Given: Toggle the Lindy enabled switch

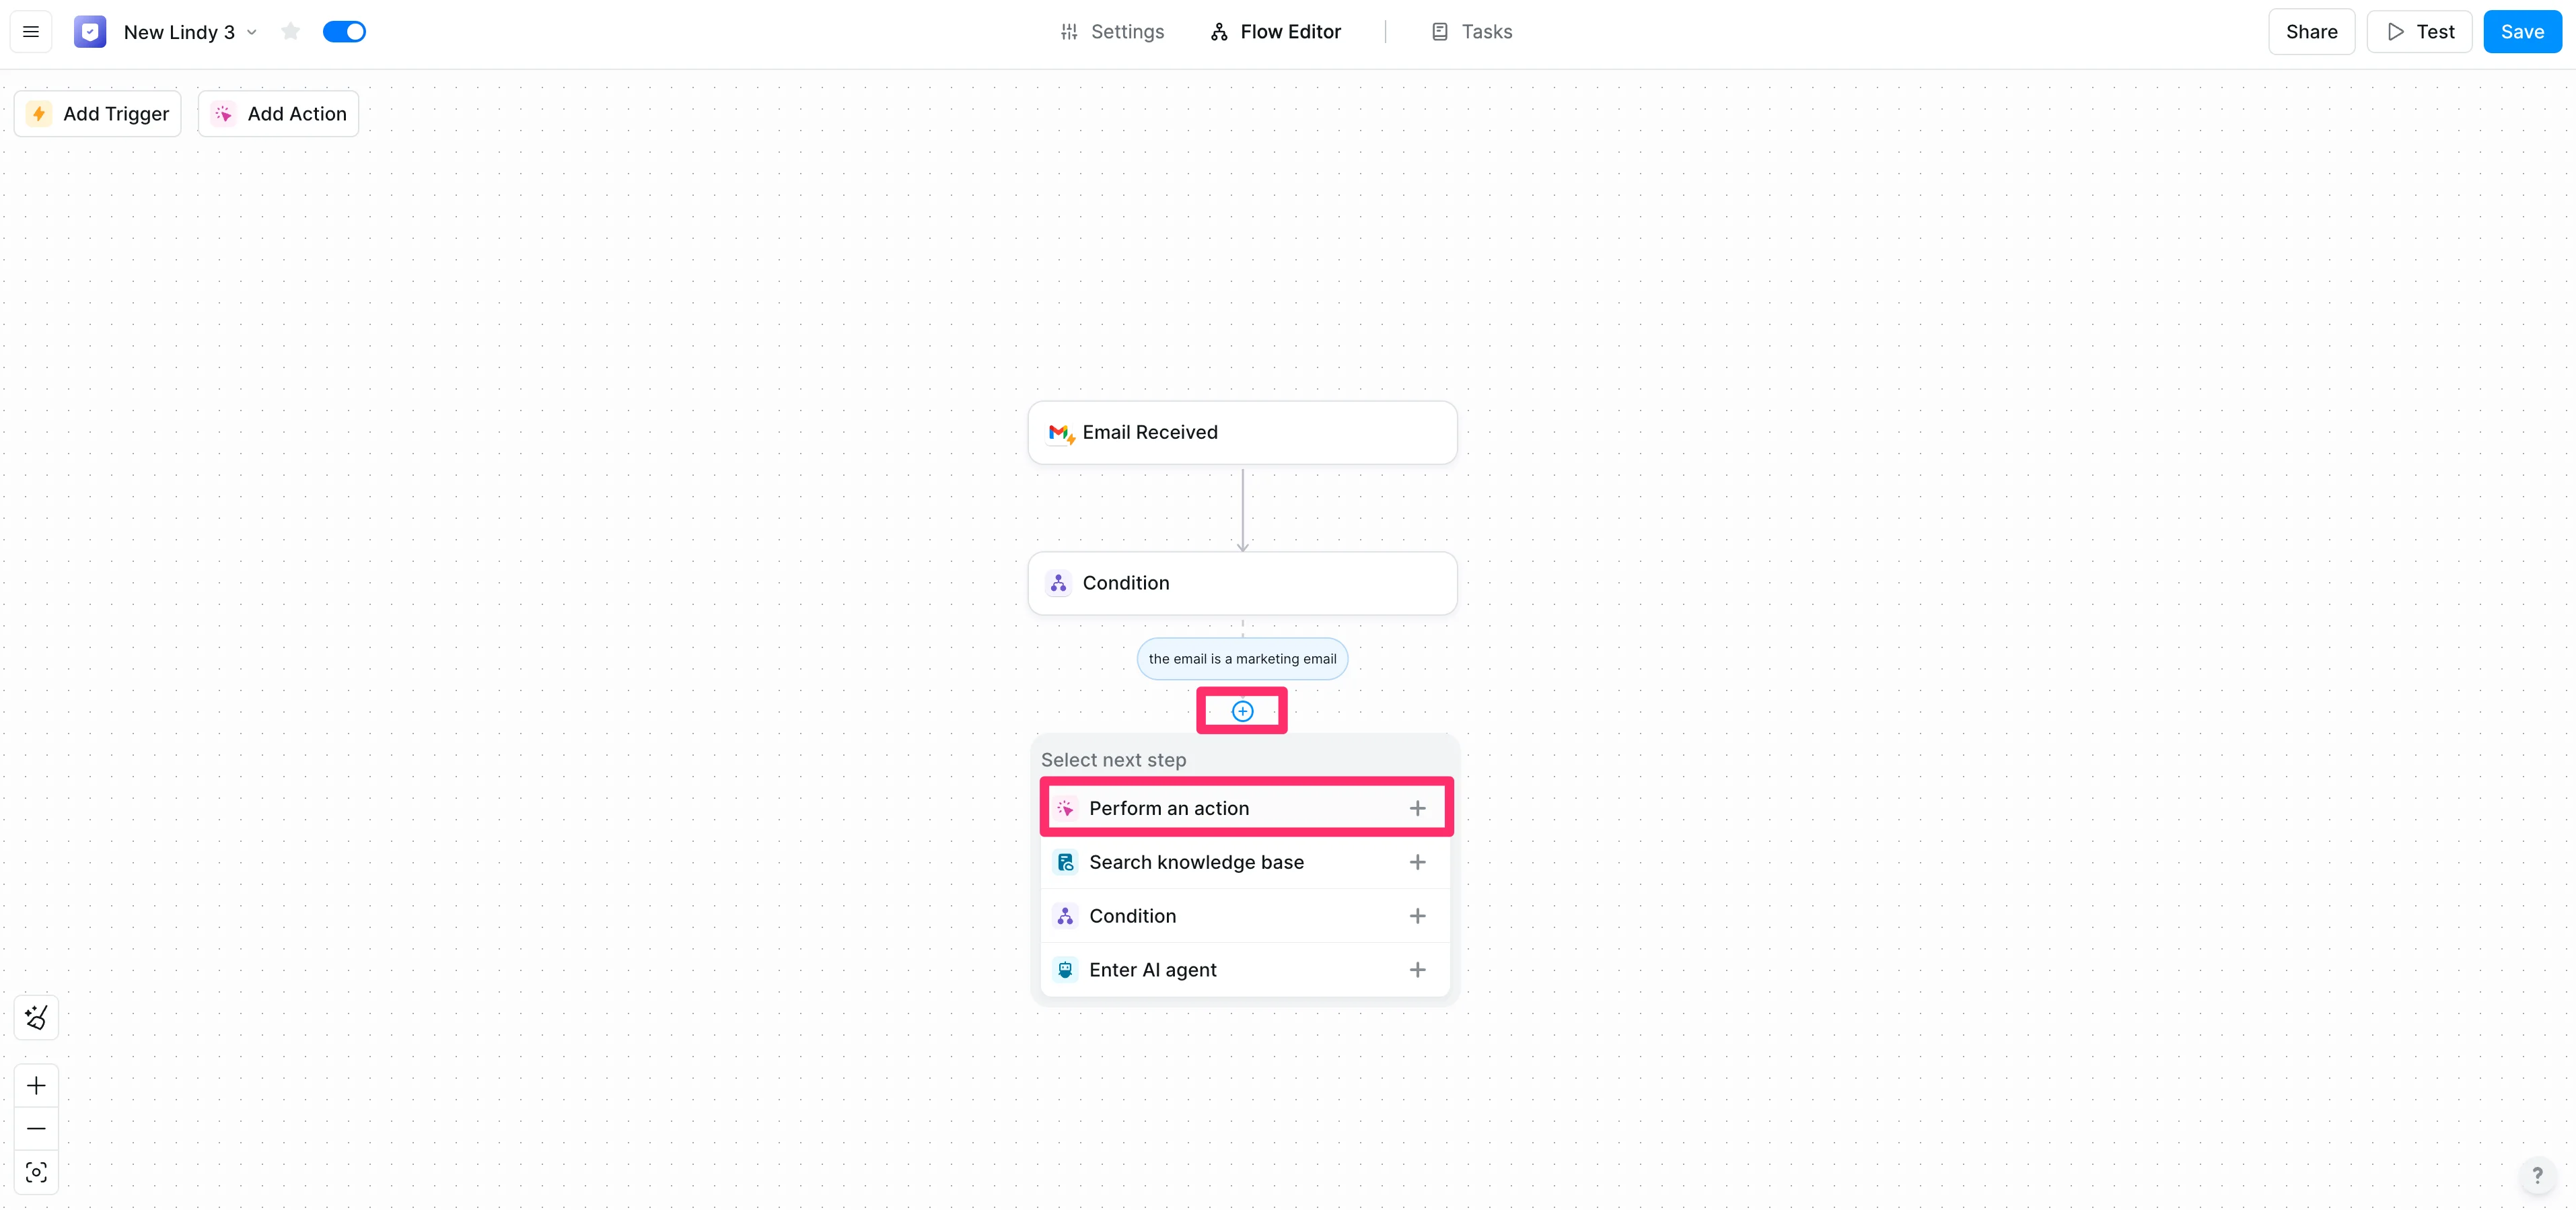Looking at the screenshot, I should [344, 32].
